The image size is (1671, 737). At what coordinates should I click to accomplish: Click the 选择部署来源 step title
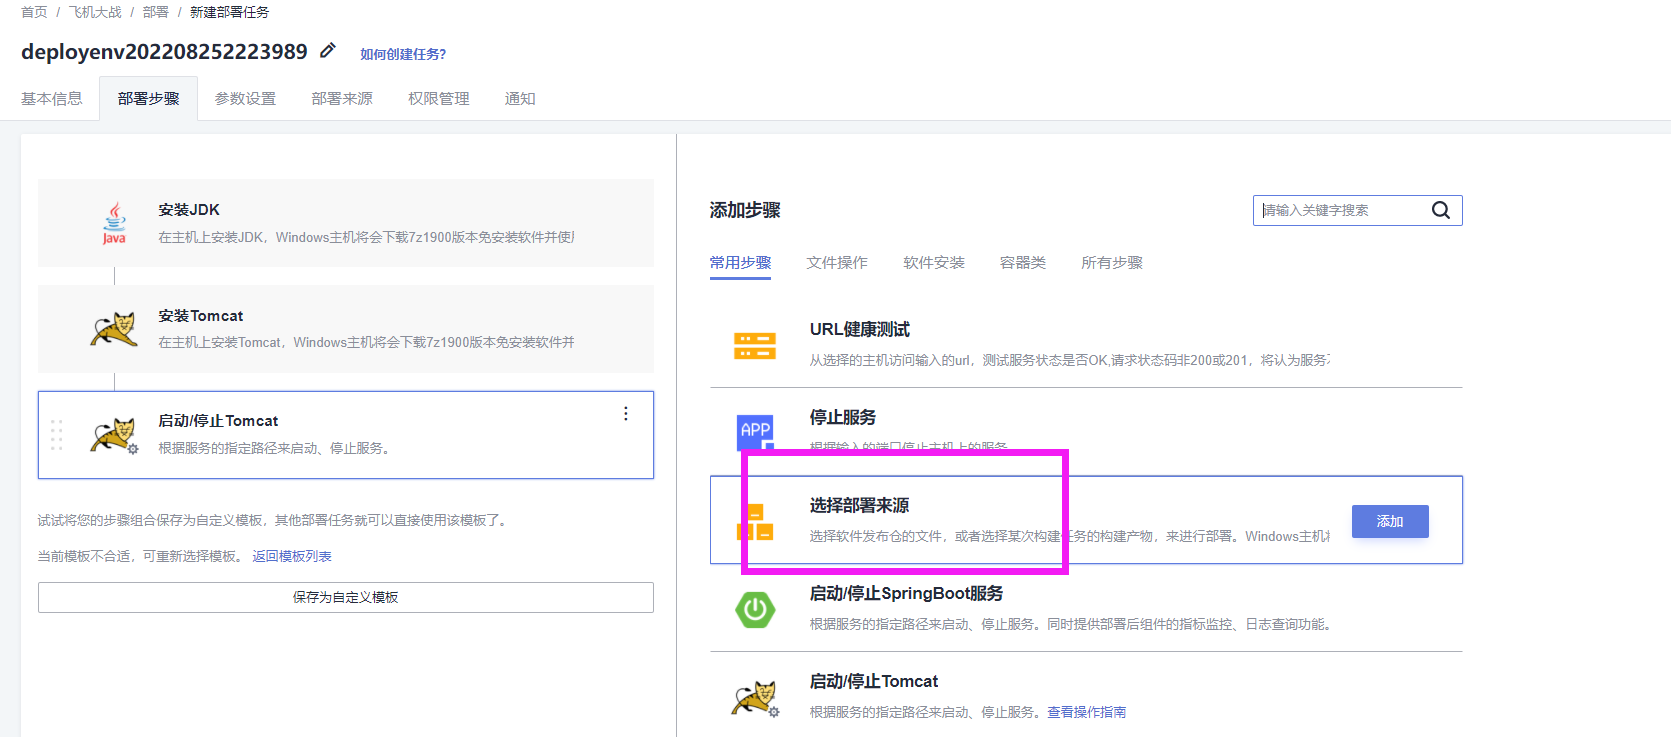pyautogui.click(x=860, y=506)
